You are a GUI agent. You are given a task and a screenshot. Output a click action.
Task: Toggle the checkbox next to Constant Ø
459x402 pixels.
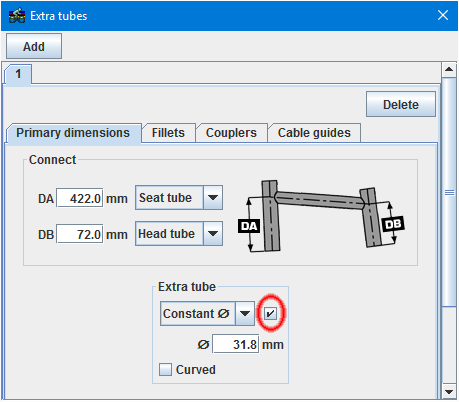point(270,313)
